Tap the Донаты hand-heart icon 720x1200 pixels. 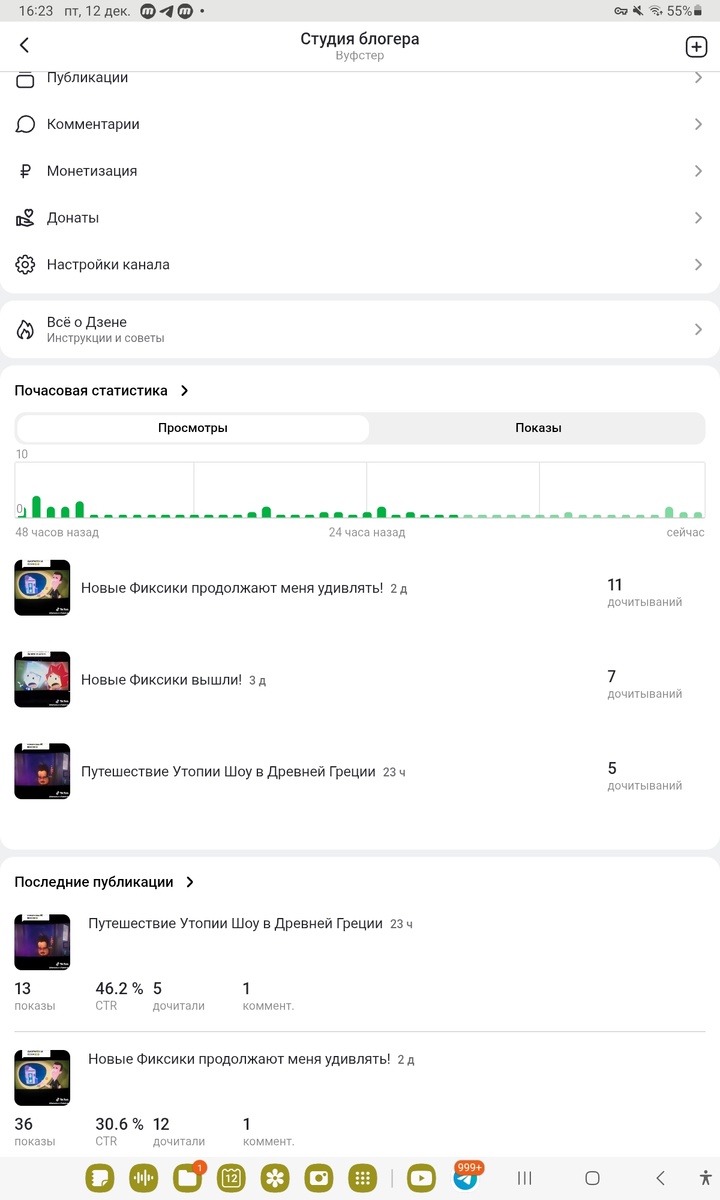pos(26,218)
